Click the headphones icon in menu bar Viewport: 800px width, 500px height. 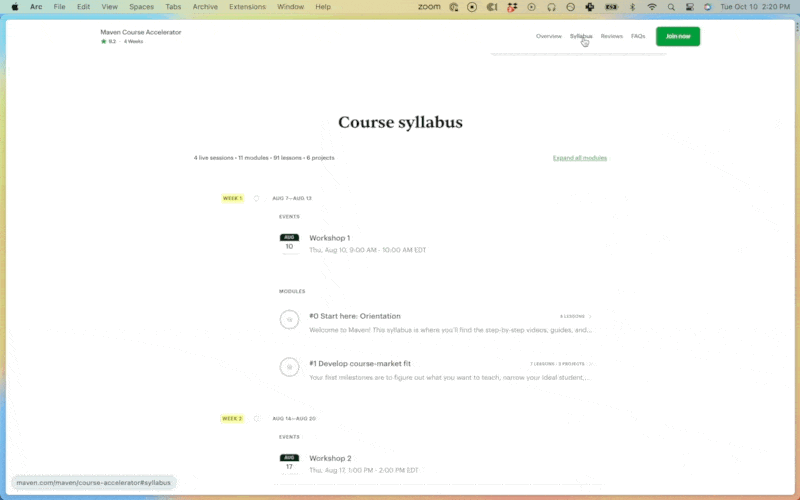pos(551,7)
